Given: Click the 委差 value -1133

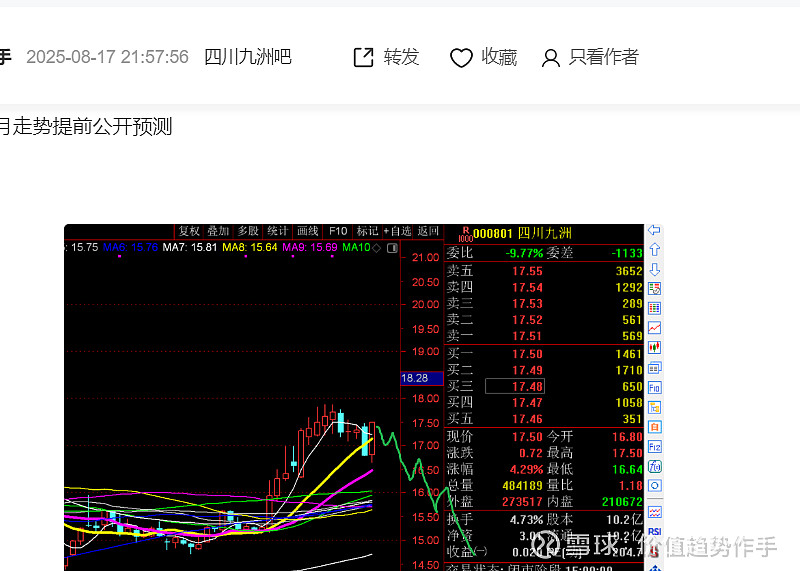Looking at the screenshot, I should 627,253.
